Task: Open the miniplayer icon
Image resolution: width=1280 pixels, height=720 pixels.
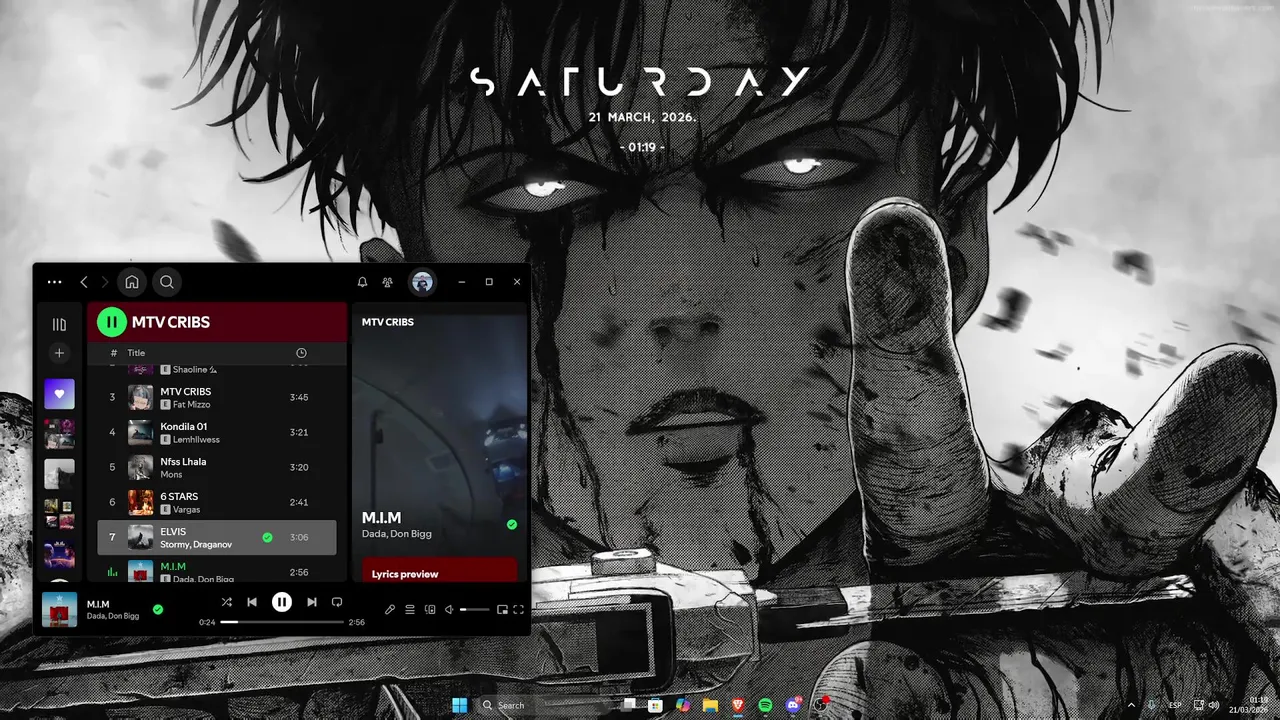Action: point(502,609)
